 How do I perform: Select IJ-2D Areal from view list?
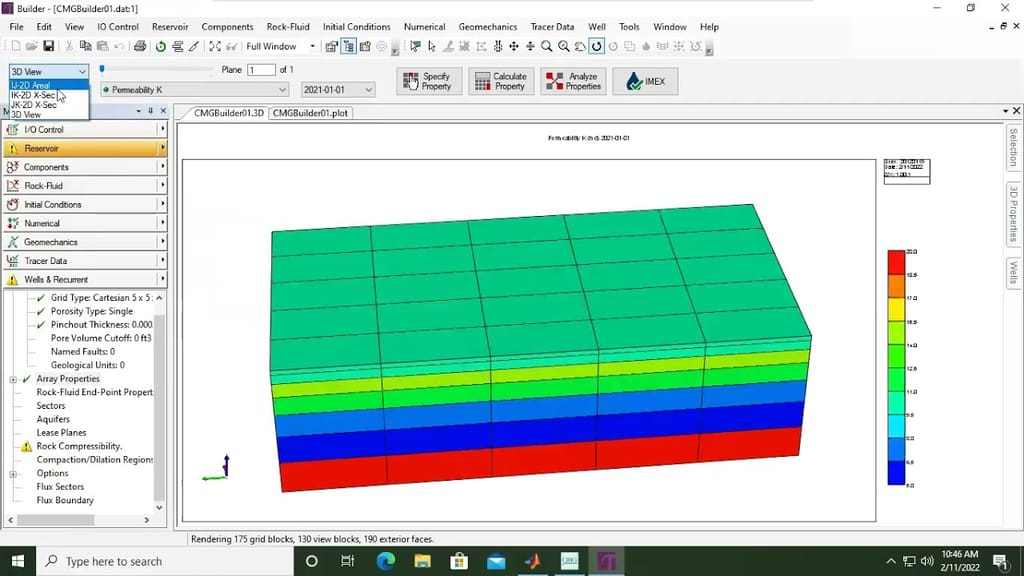coord(48,86)
